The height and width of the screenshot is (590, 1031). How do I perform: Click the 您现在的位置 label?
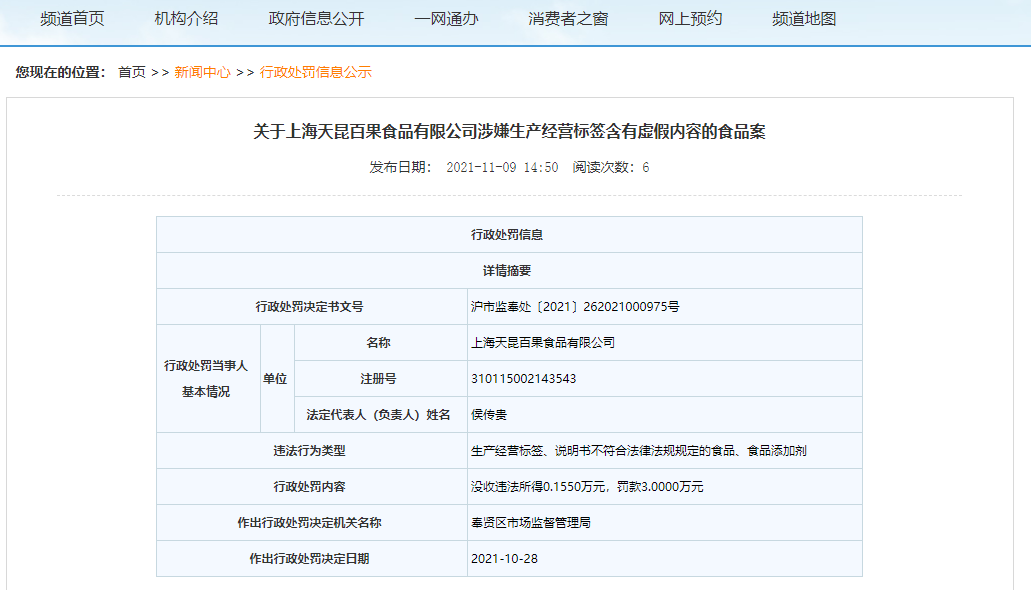click(x=60, y=72)
